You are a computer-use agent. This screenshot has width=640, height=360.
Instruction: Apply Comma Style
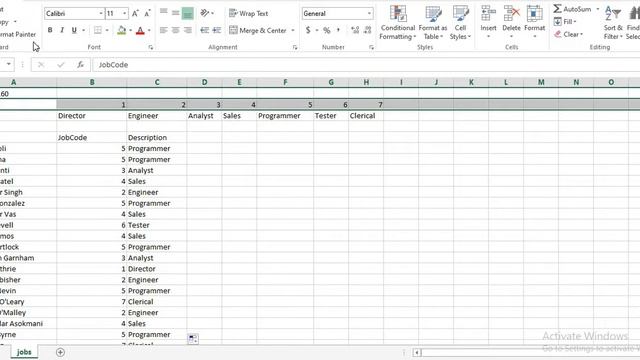click(x=338, y=30)
